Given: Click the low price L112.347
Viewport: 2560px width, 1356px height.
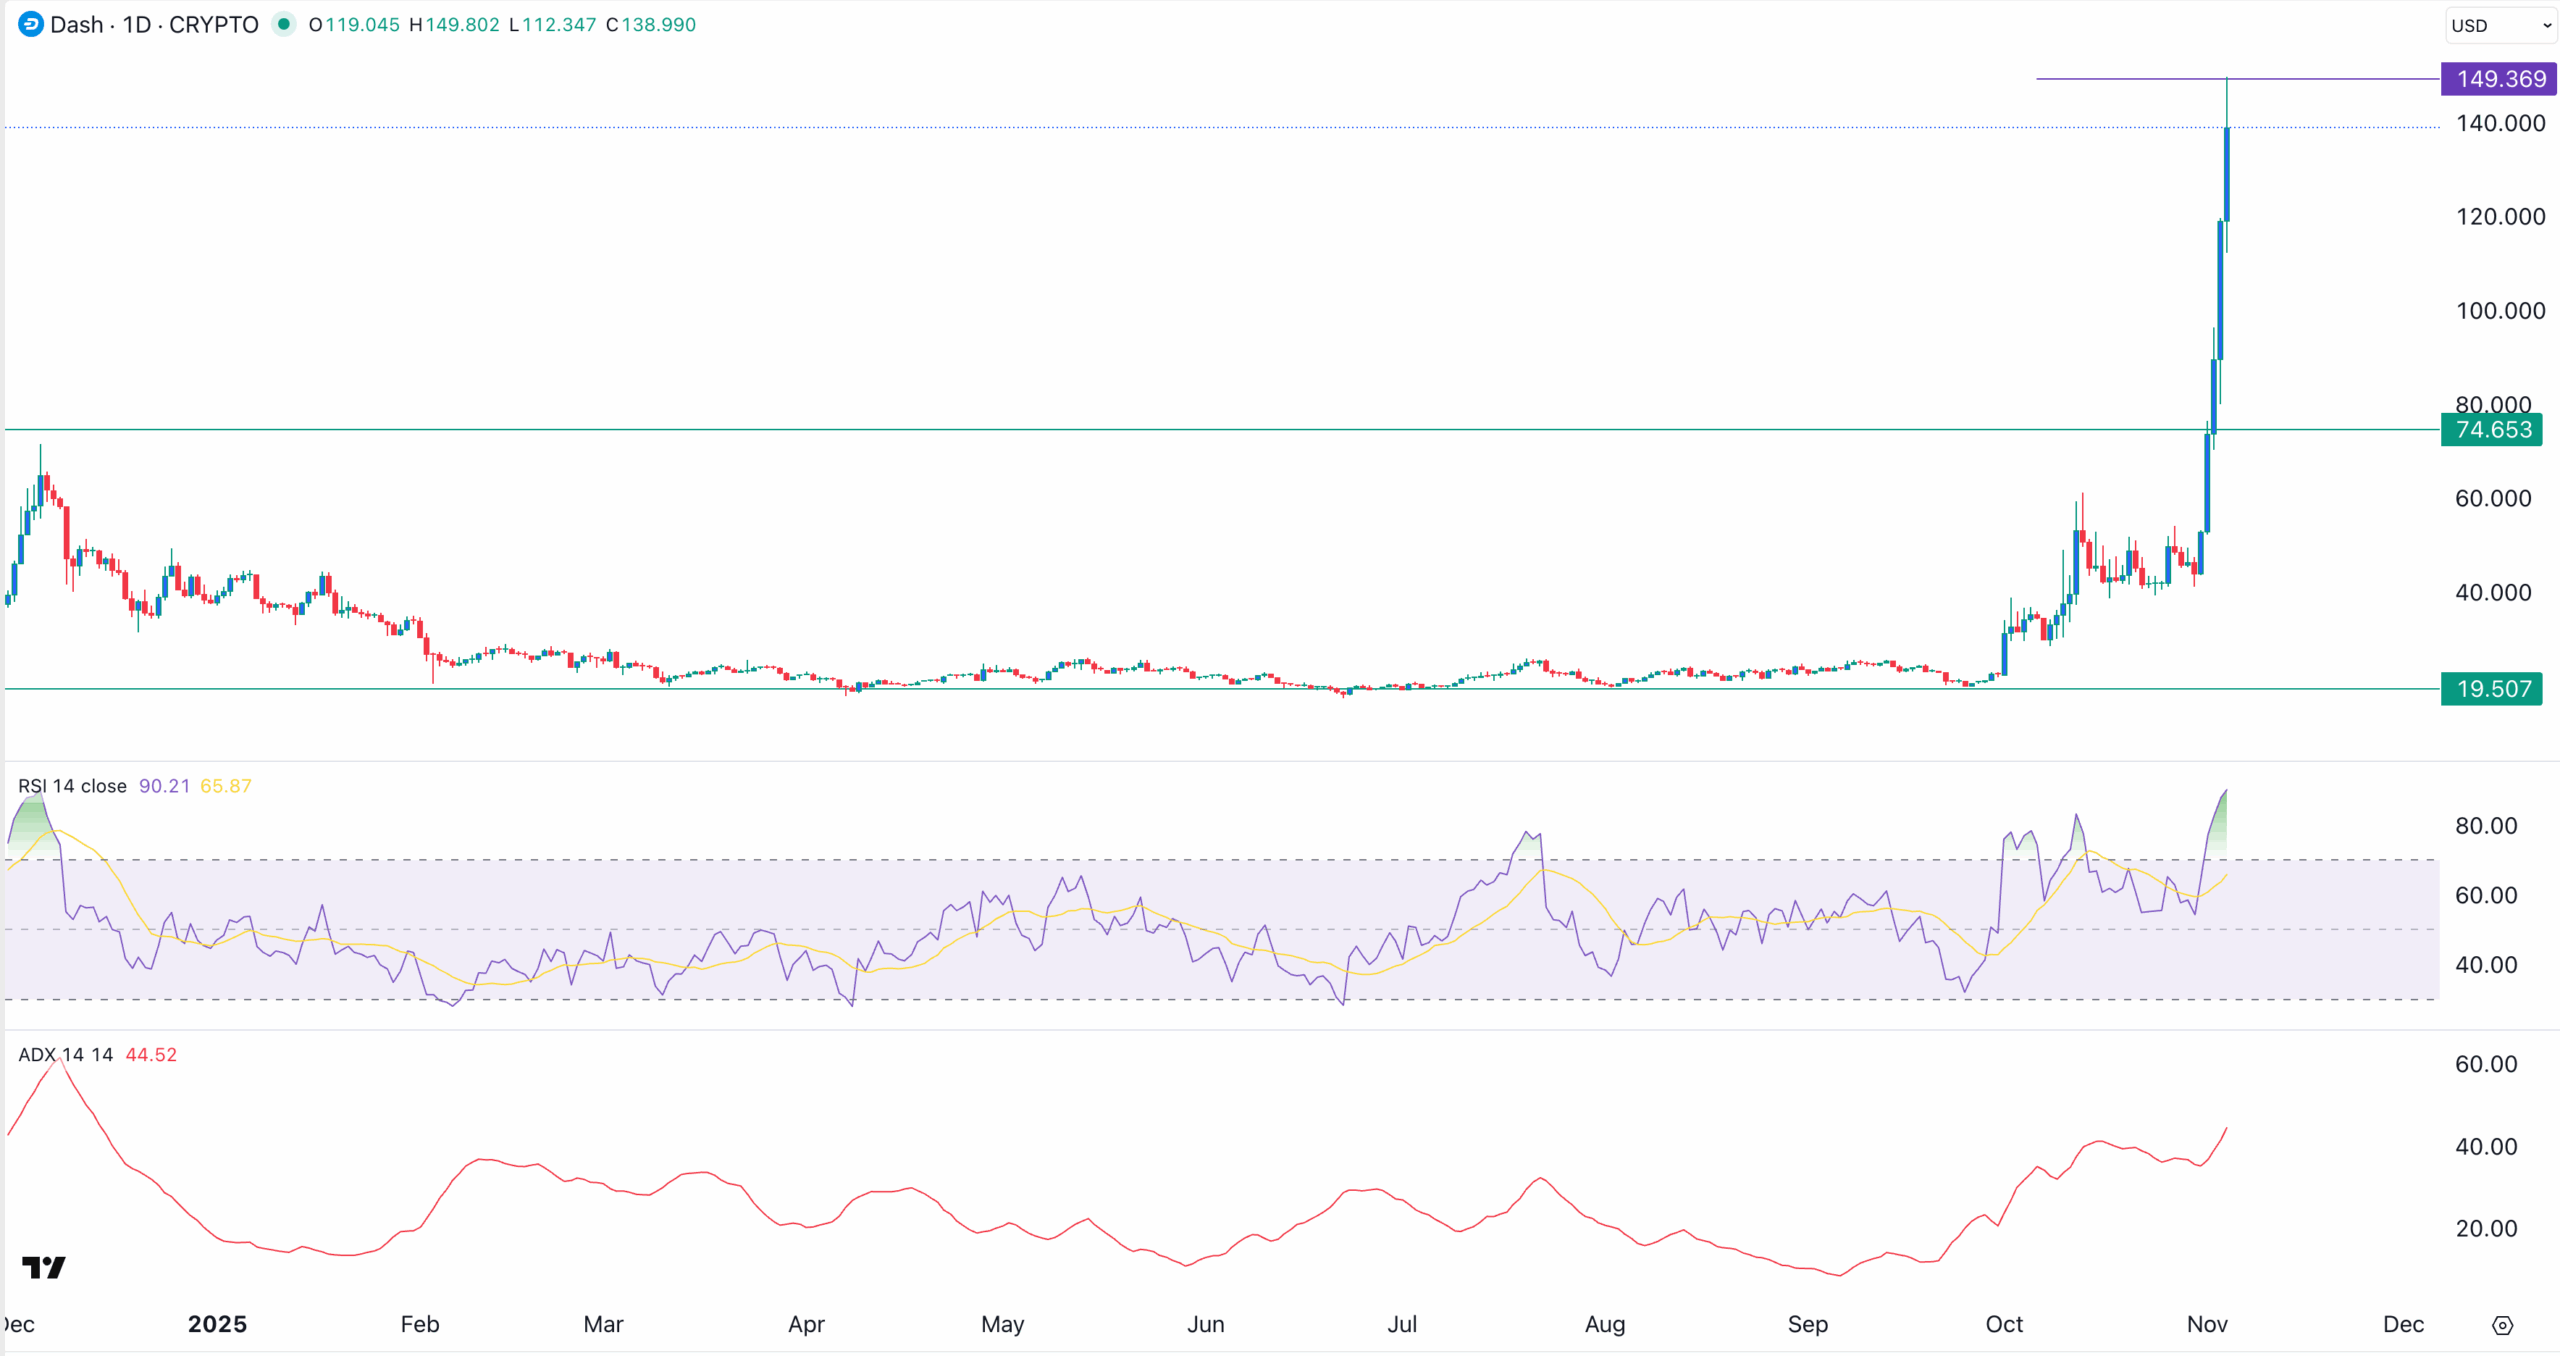Looking at the screenshot, I should tap(552, 24).
